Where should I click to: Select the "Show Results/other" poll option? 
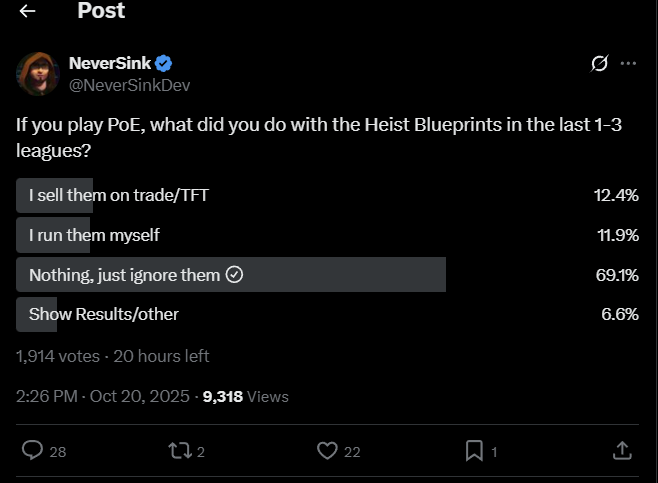[x=104, y=314]
